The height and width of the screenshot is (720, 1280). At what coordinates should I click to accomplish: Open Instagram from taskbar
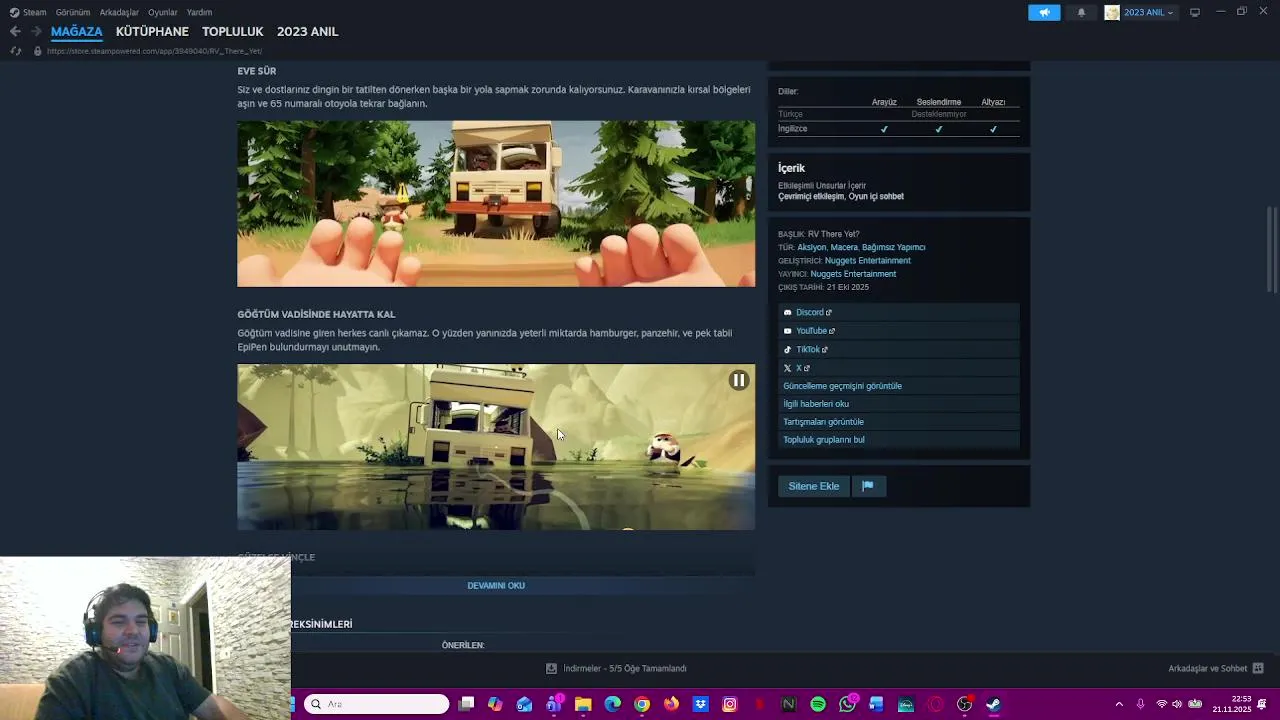point(730,704)
